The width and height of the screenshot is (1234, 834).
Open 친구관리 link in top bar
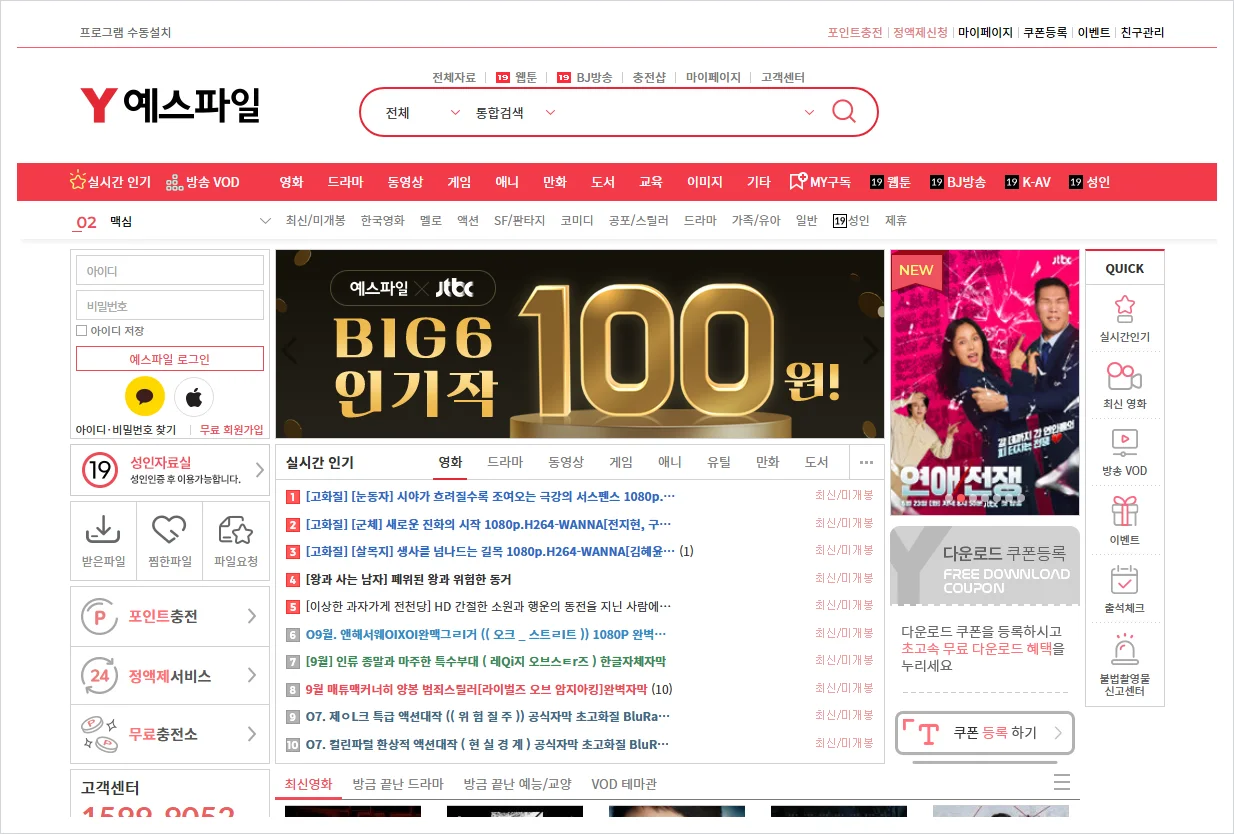[1142, 32]
